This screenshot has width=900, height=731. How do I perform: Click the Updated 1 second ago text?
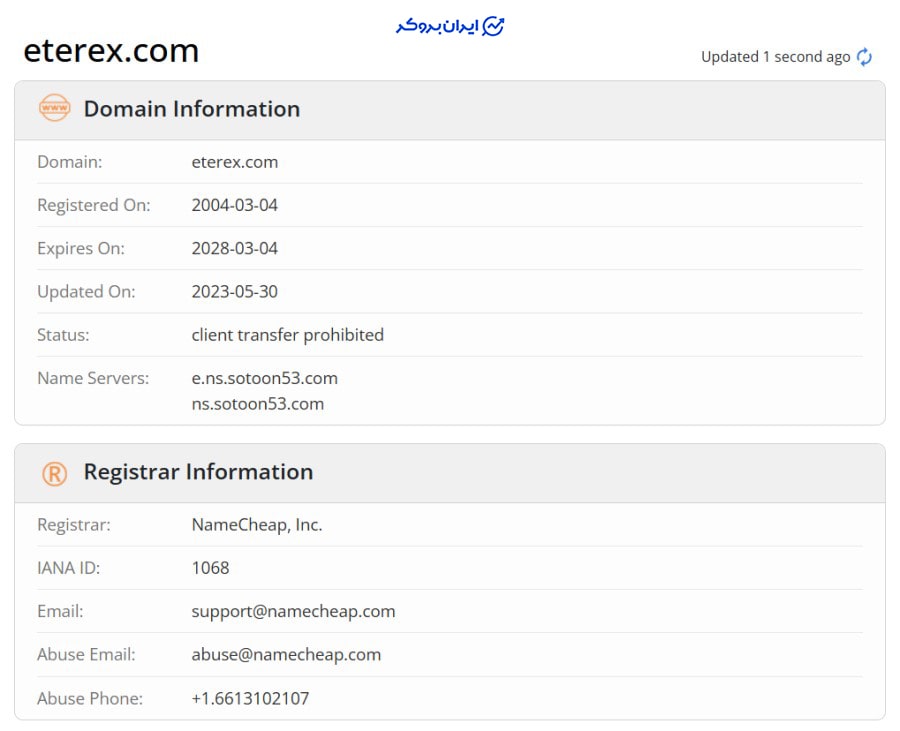[x=775, y=57]
